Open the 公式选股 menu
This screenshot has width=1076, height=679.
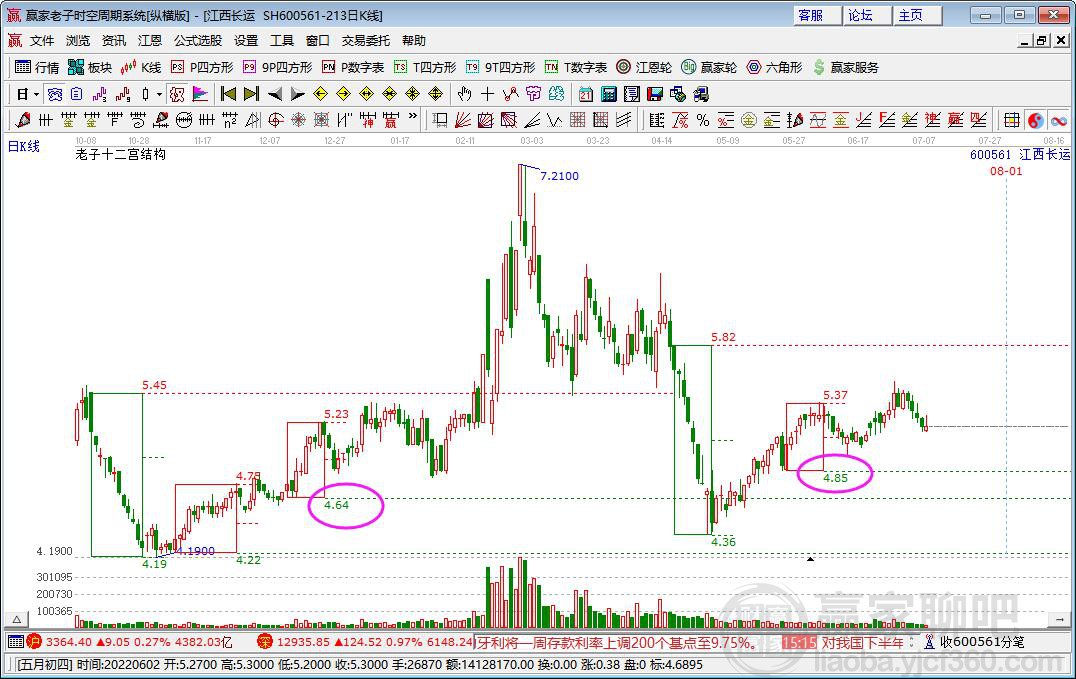pos(198,41)
